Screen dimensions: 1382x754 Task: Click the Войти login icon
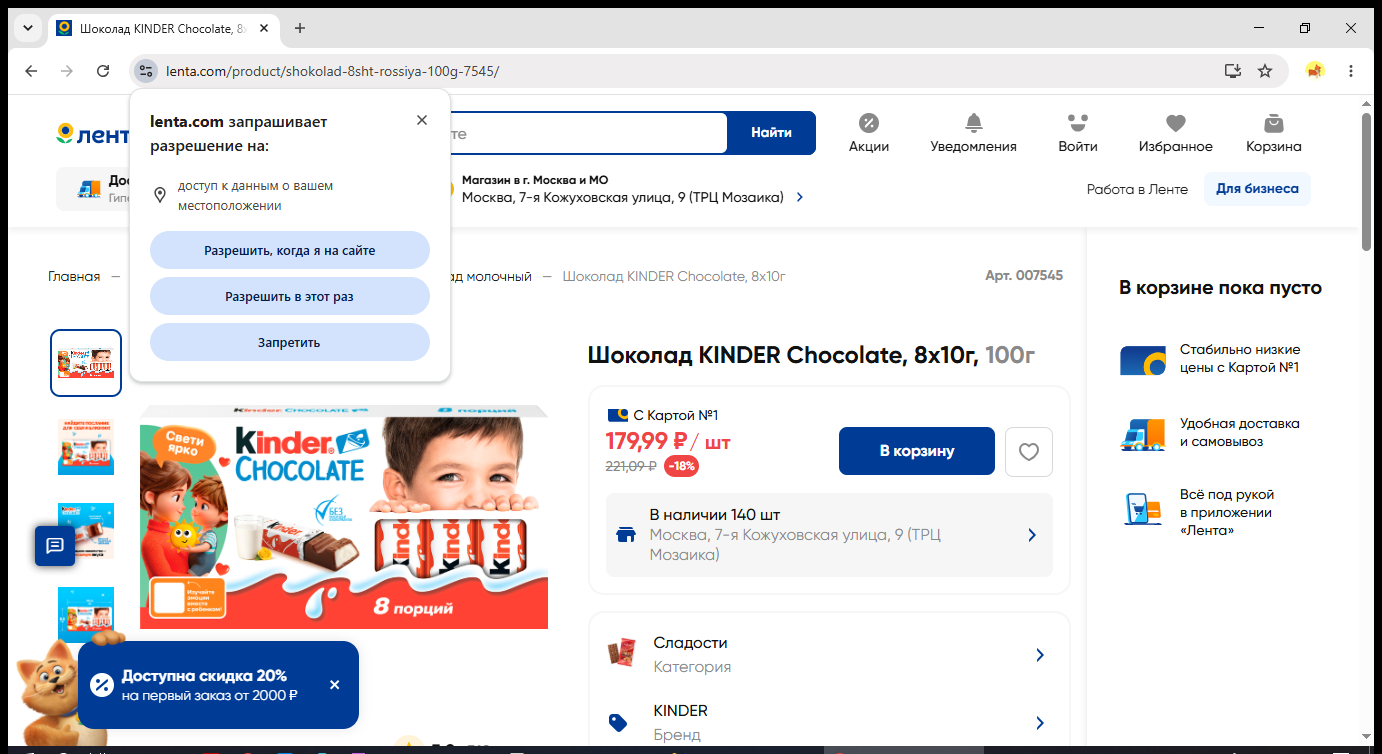click(1077, 133)
